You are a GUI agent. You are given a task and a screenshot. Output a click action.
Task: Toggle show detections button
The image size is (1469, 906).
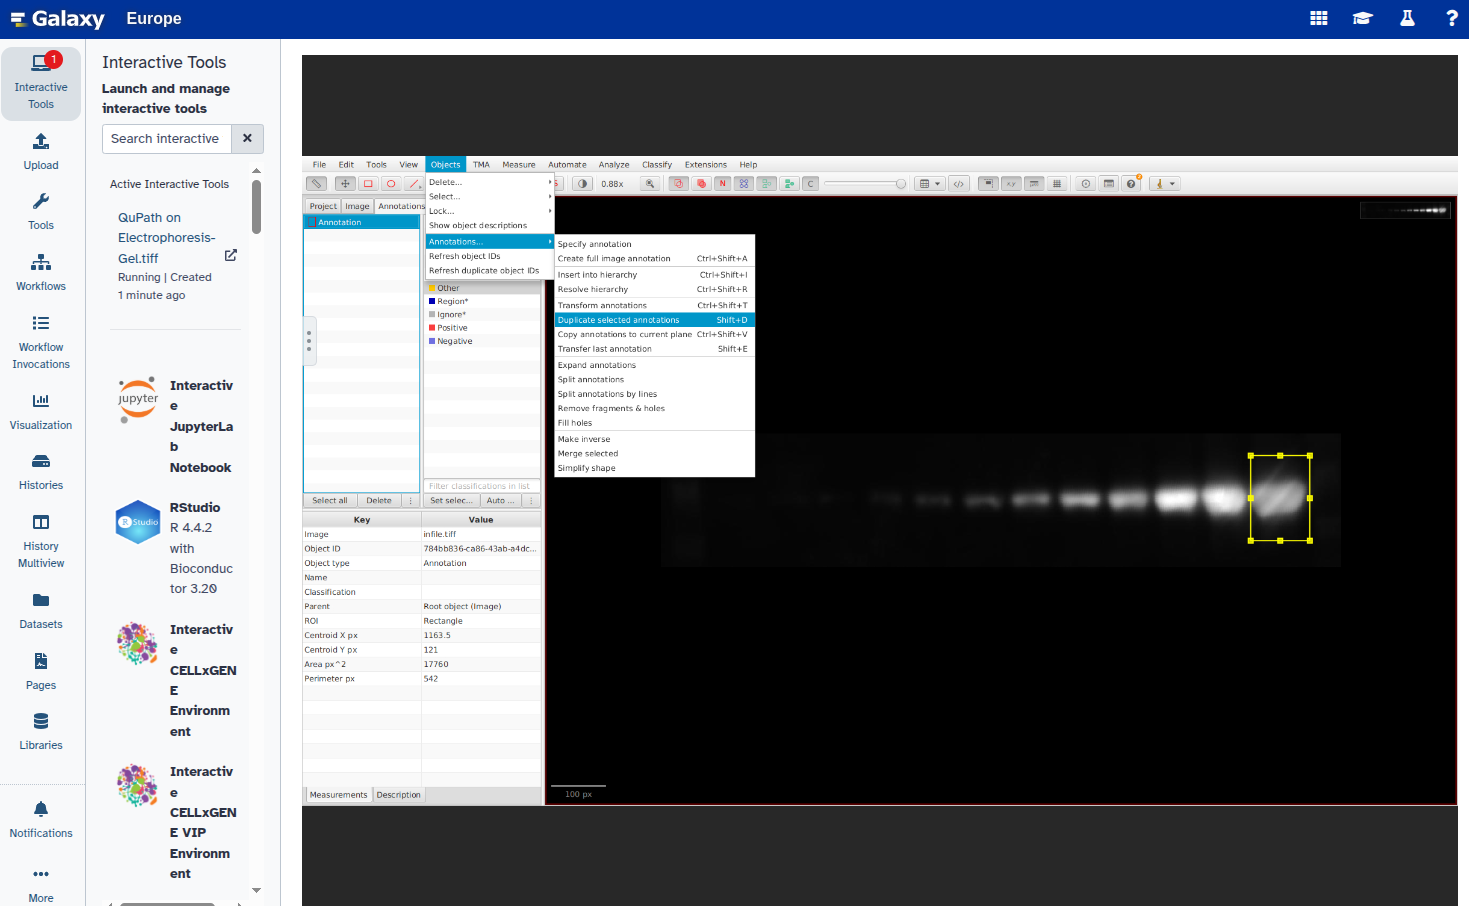click(766, 184)
